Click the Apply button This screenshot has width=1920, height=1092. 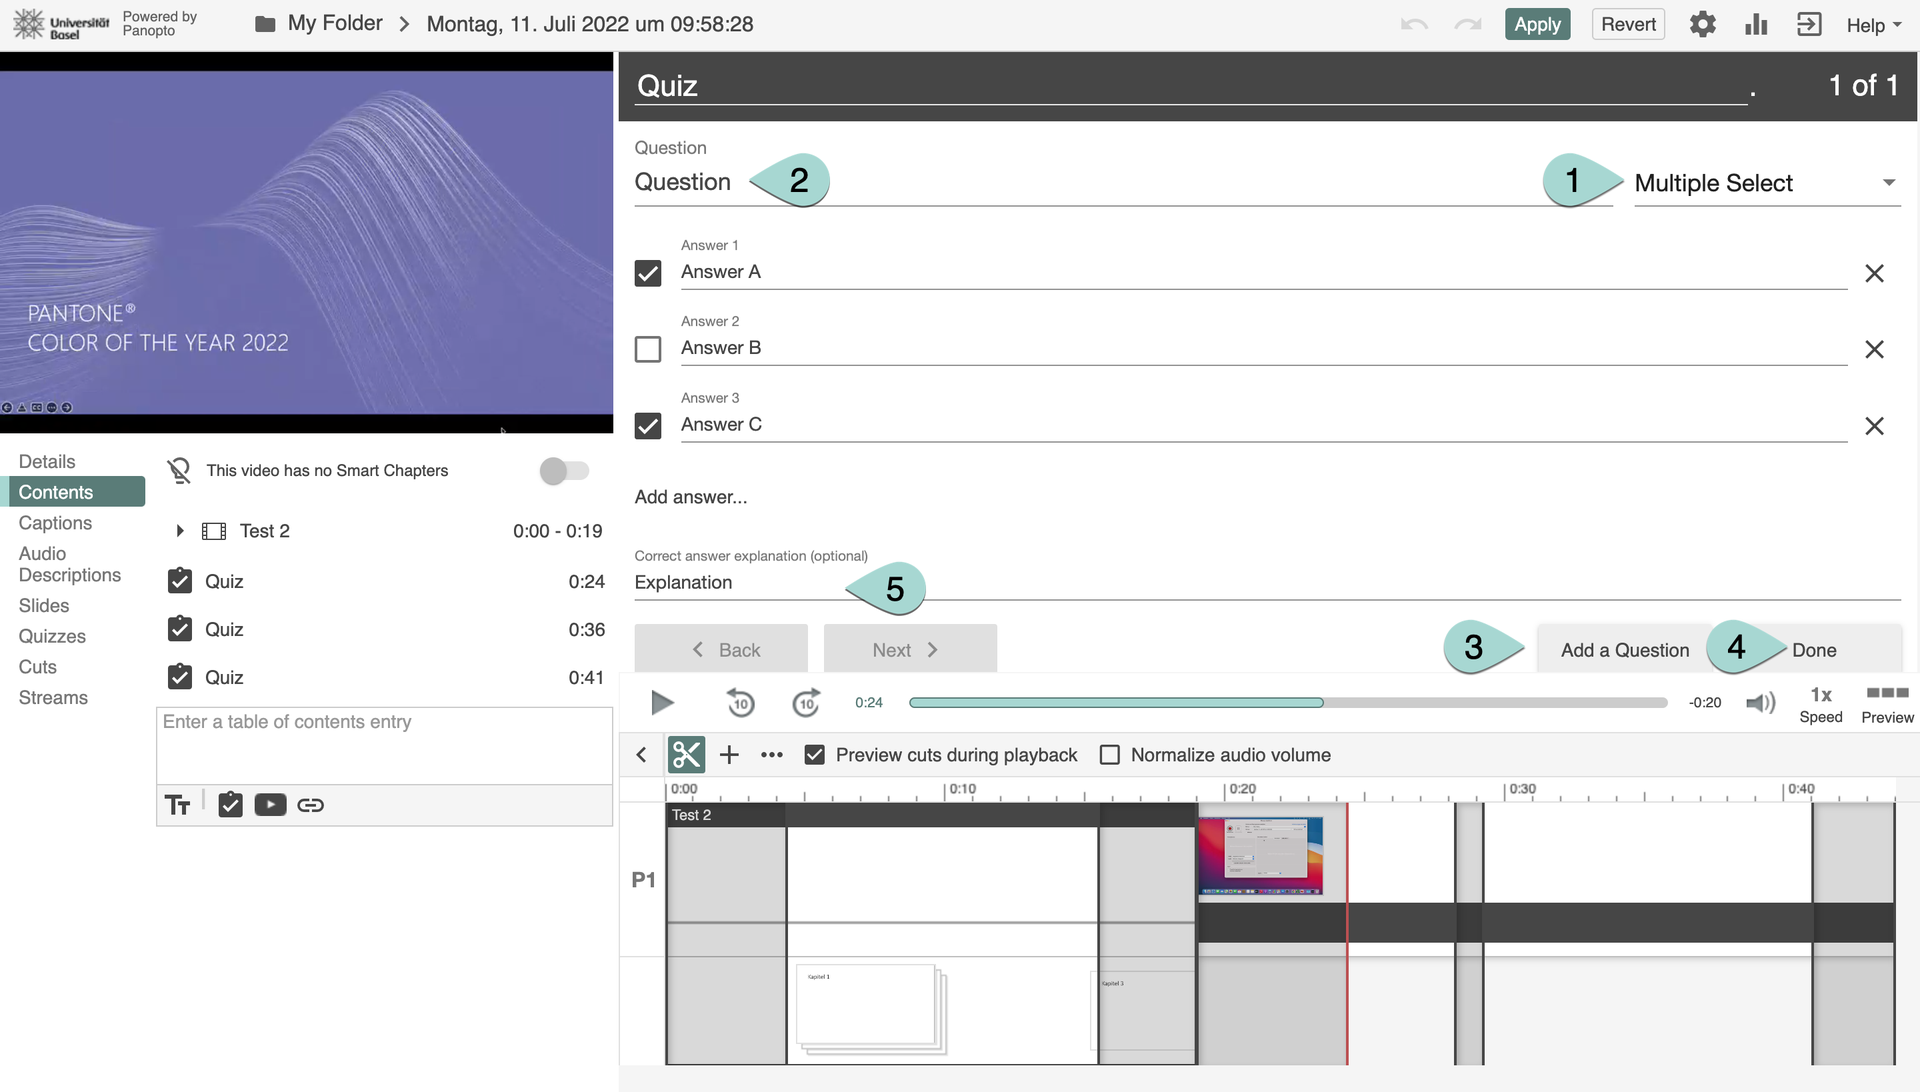tap(1537, 24)
